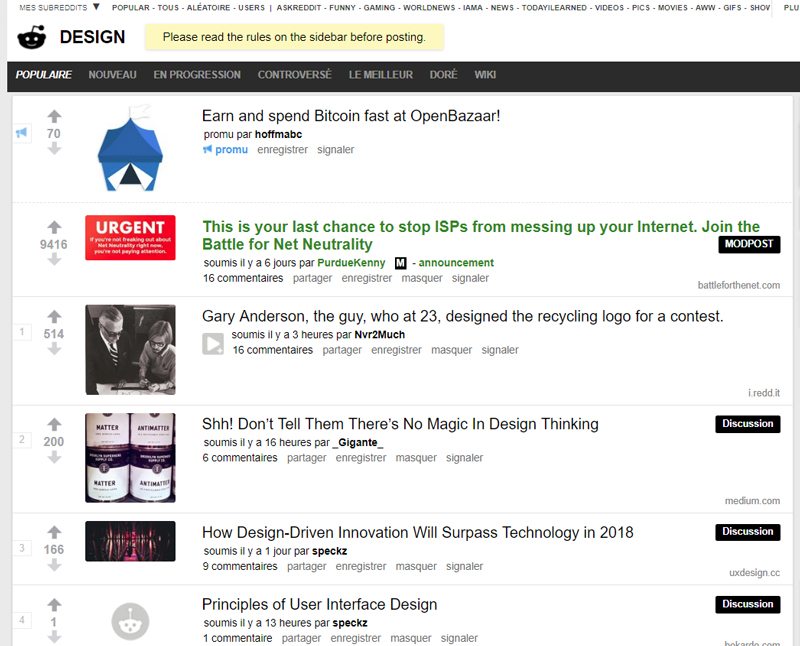Click the MODPOST flair badge
The height and width of the screenshot is (646, 800).
tap(749, 244)
